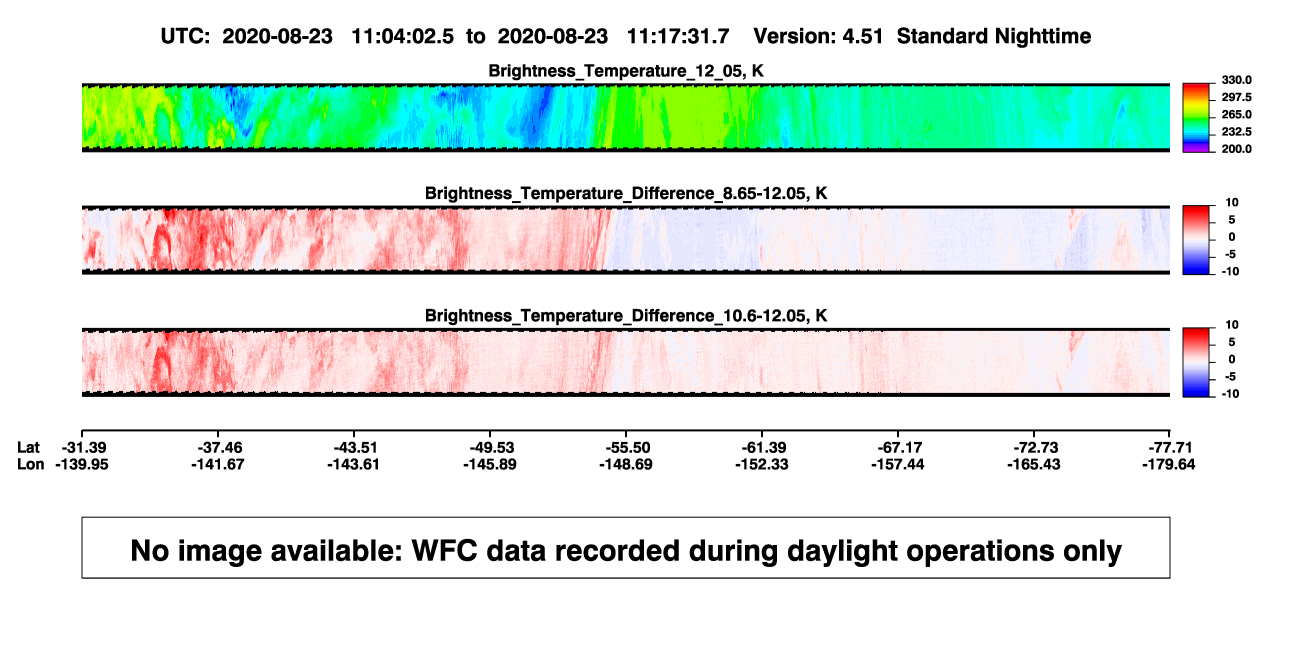Click the No image available WFC message box
The height and width of the screenshot is (667, 1300).
click(626, 547)
